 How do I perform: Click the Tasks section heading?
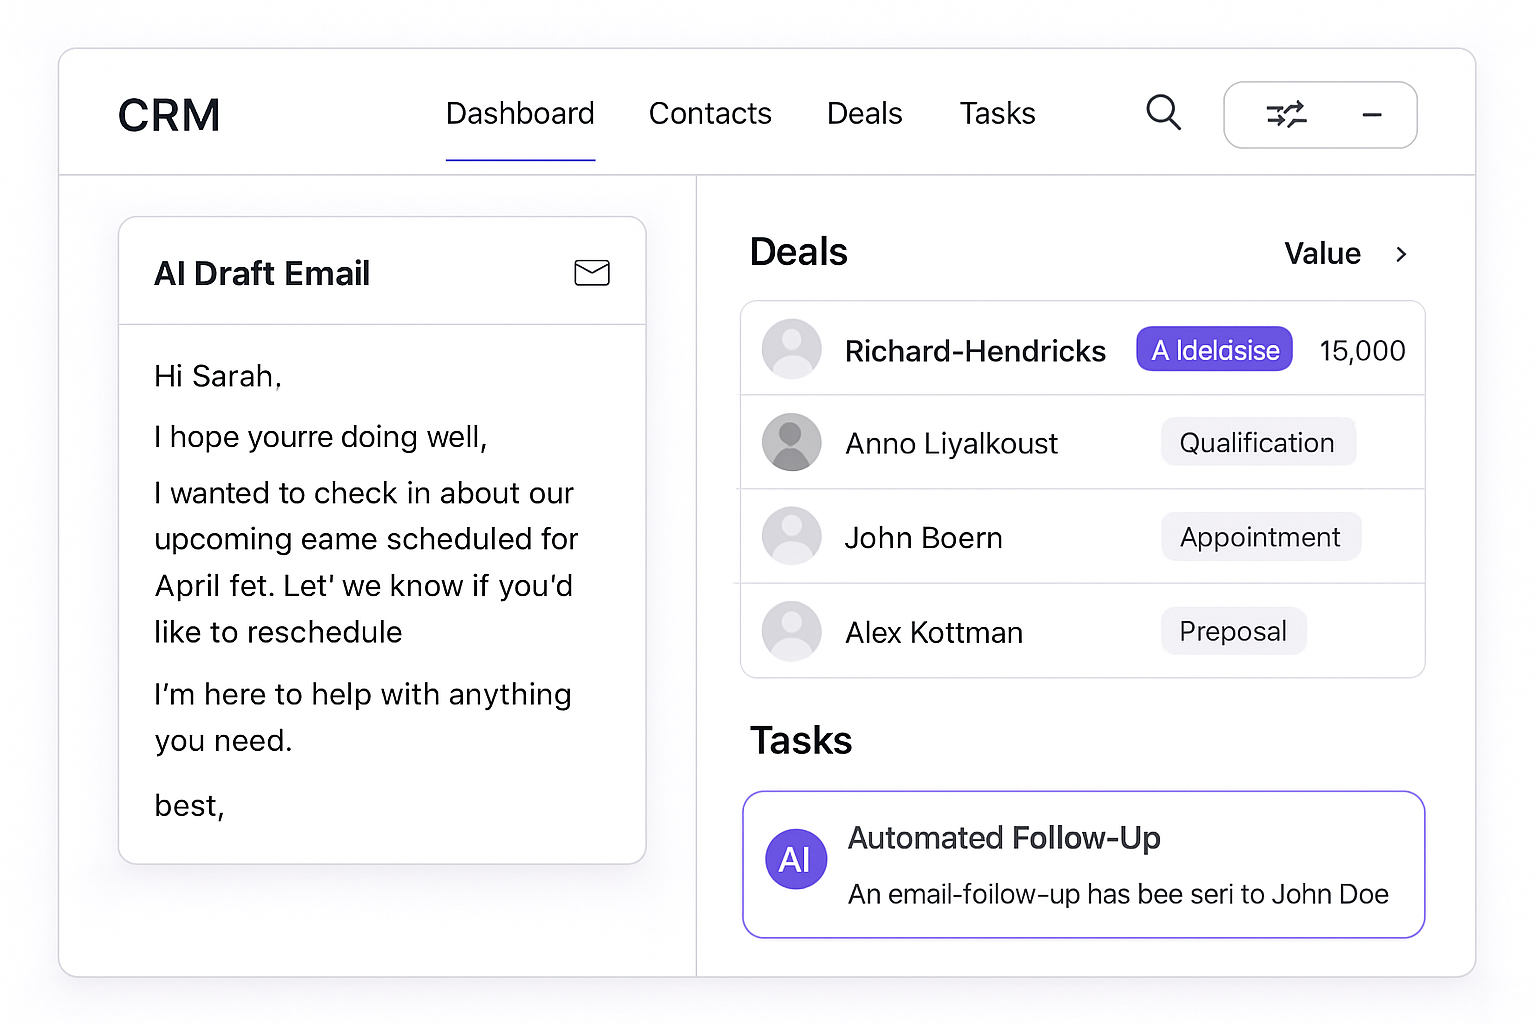(801, 741)
